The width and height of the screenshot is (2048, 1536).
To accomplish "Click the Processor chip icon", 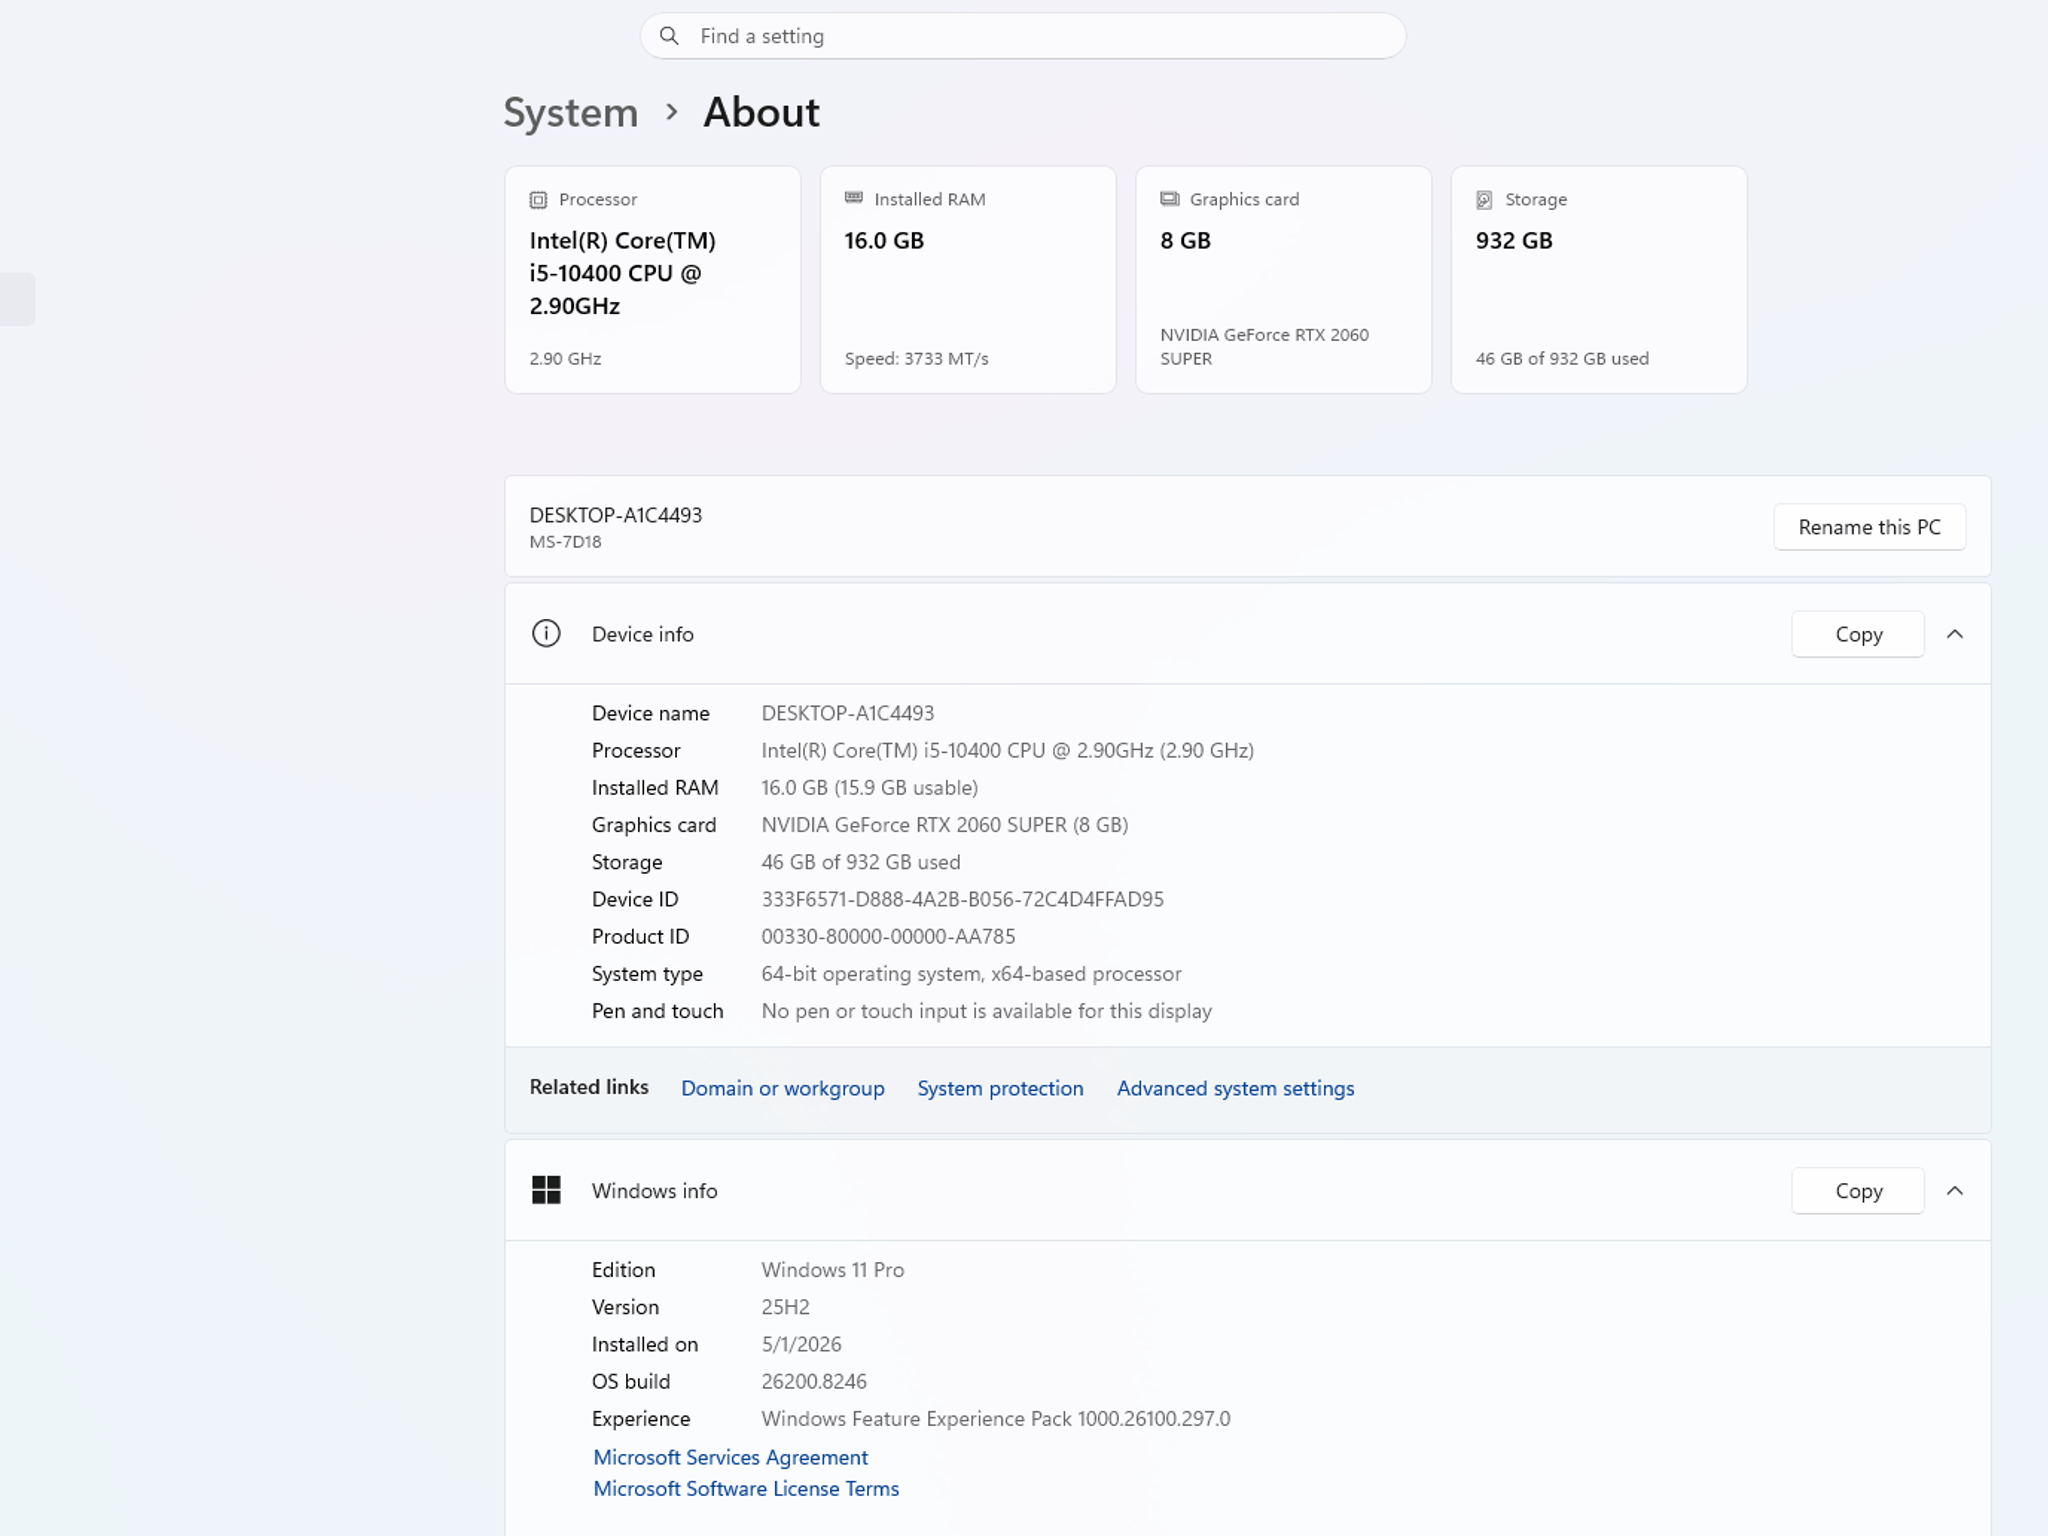I will (538, 200).
